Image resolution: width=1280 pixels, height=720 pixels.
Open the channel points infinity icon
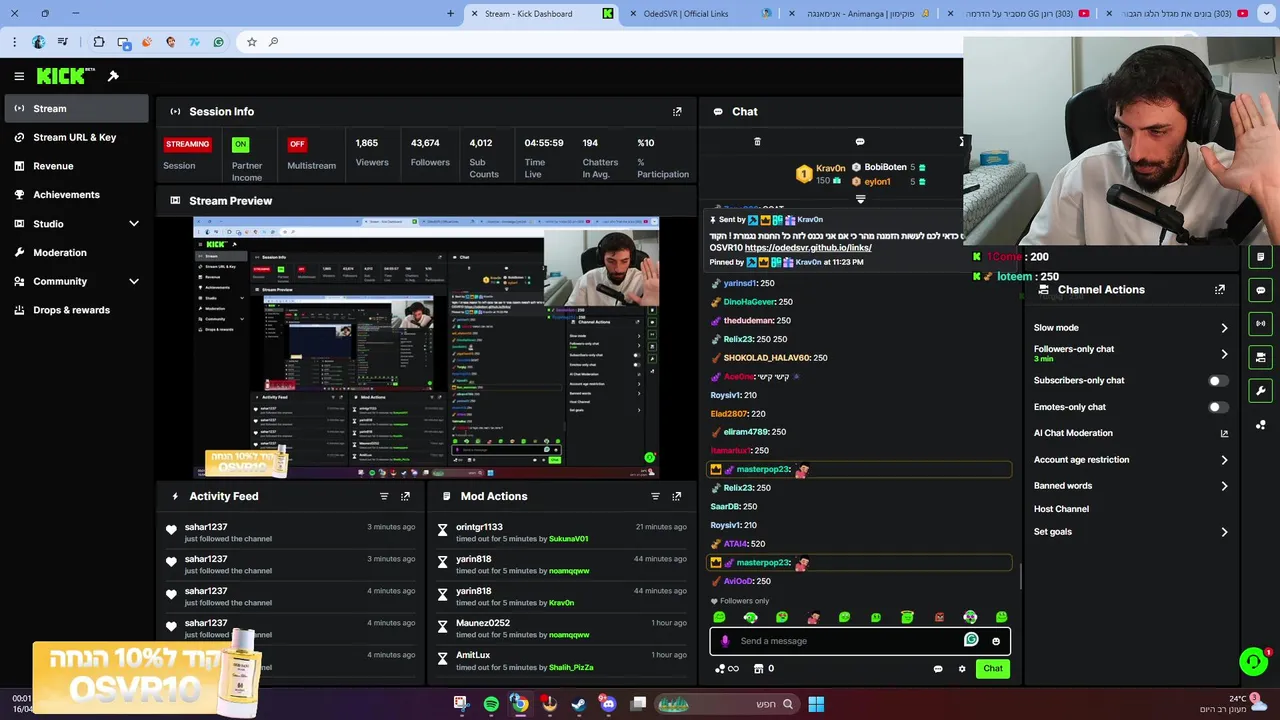coord(727,669)
